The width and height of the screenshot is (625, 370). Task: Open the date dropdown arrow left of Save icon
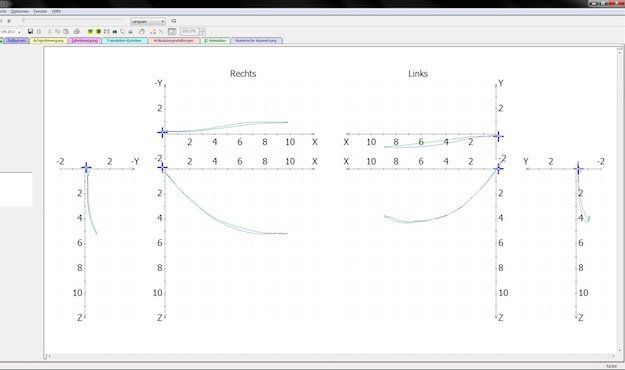pos(20,32)
